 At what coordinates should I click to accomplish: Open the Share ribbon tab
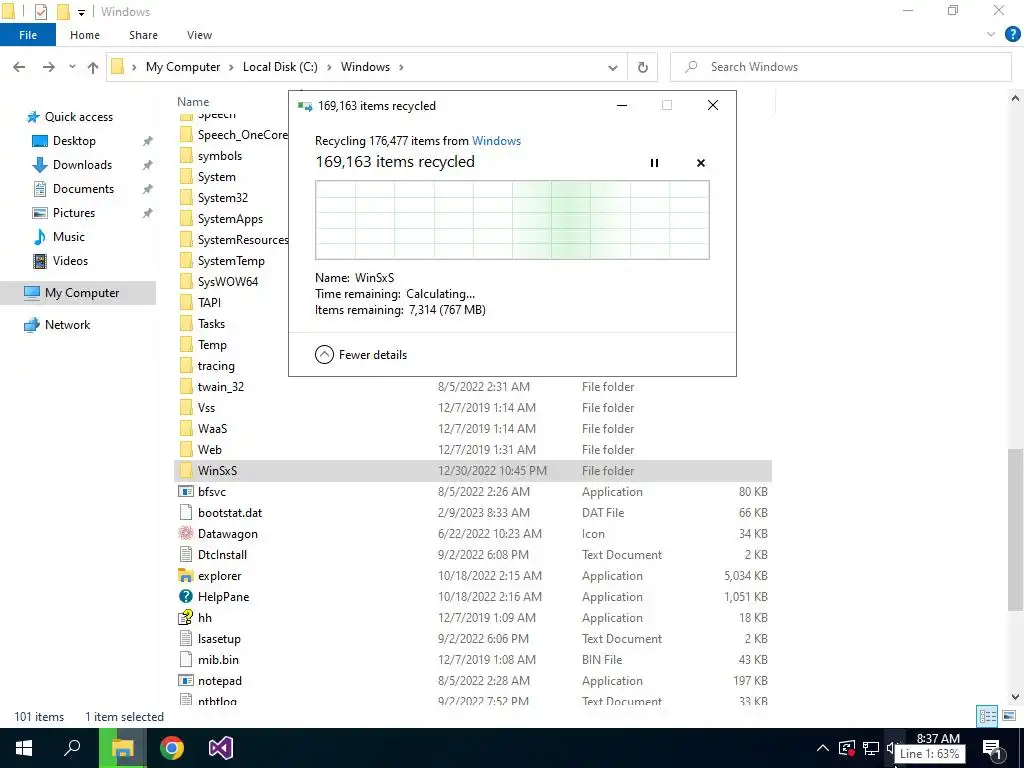point(143,35)
